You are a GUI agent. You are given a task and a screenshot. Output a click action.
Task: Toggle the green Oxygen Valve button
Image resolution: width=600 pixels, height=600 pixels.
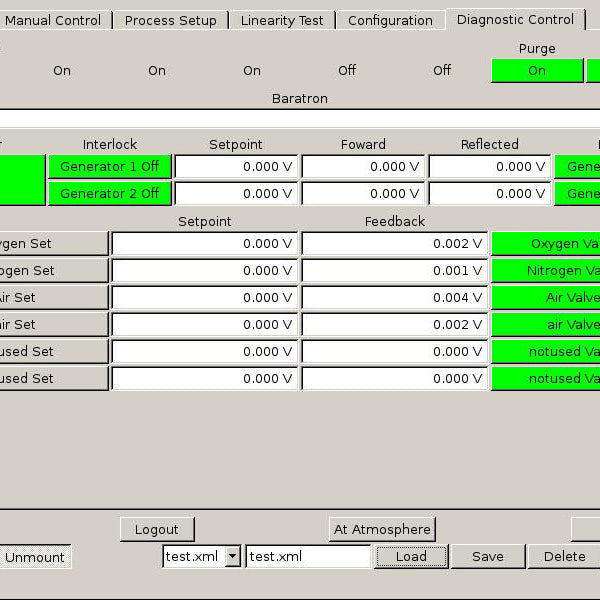coord(546,243)
